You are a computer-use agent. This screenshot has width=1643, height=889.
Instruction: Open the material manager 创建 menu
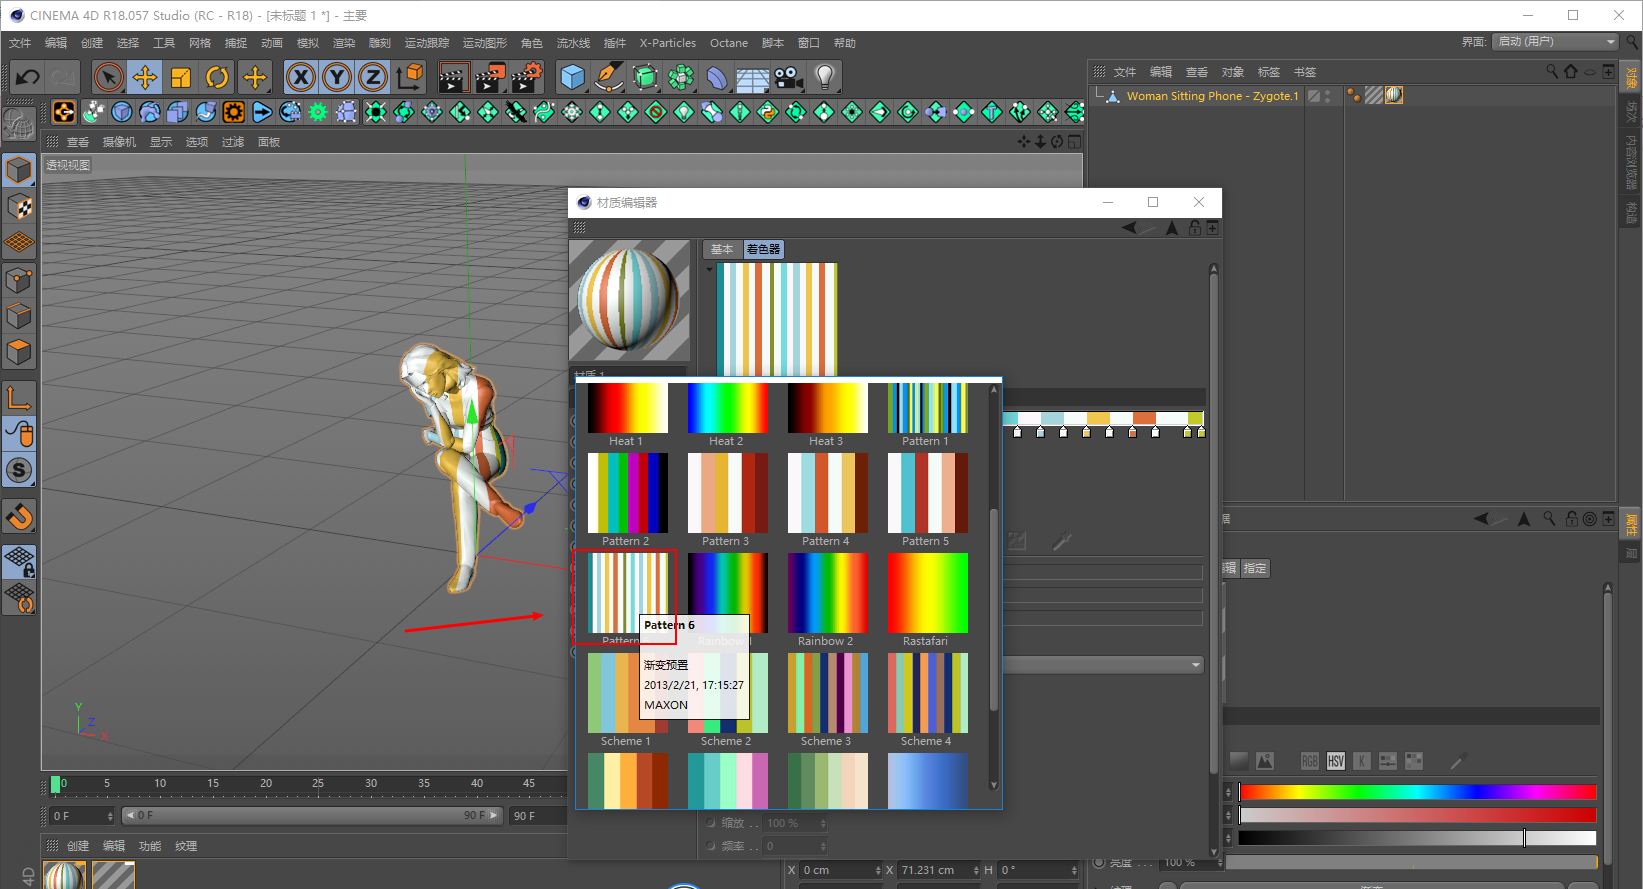[x=78, y=846]
